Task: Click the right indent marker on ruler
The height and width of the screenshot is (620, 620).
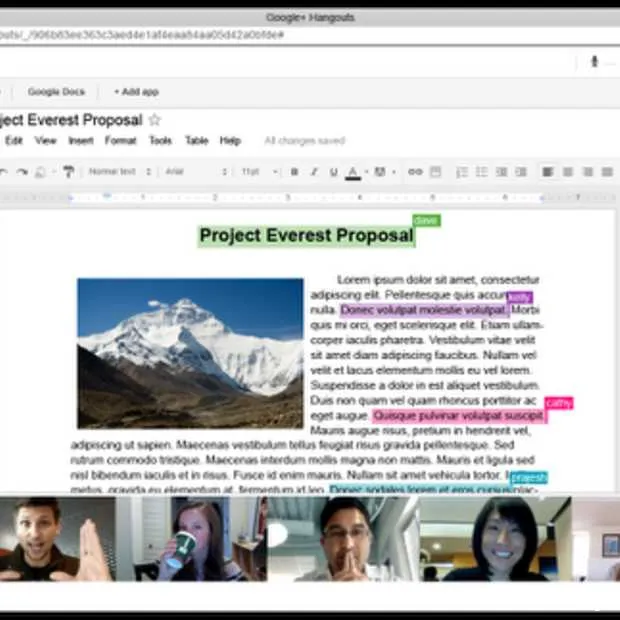Action: [x=542, y=197]
